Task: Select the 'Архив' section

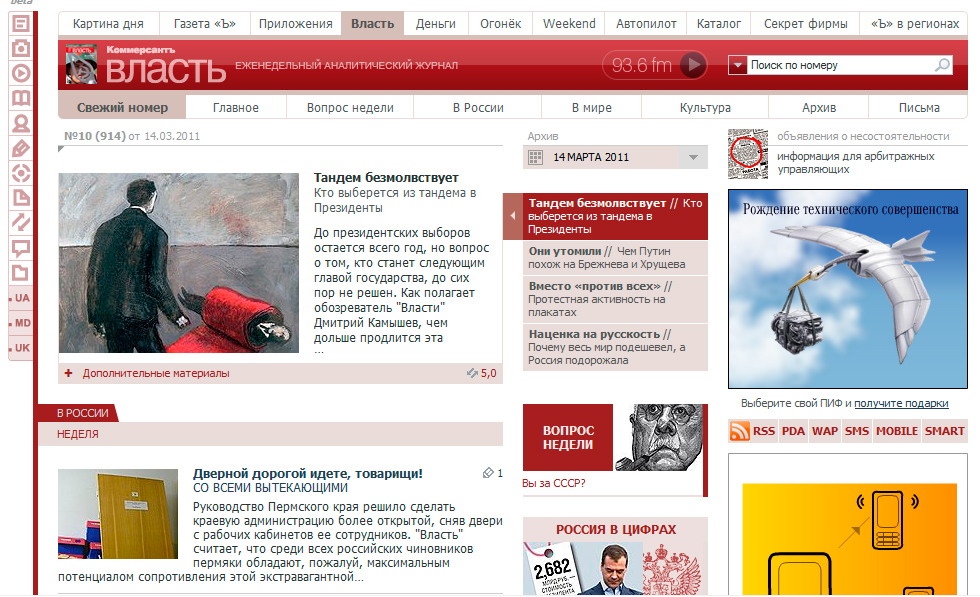Action: (x=819, y=108)
